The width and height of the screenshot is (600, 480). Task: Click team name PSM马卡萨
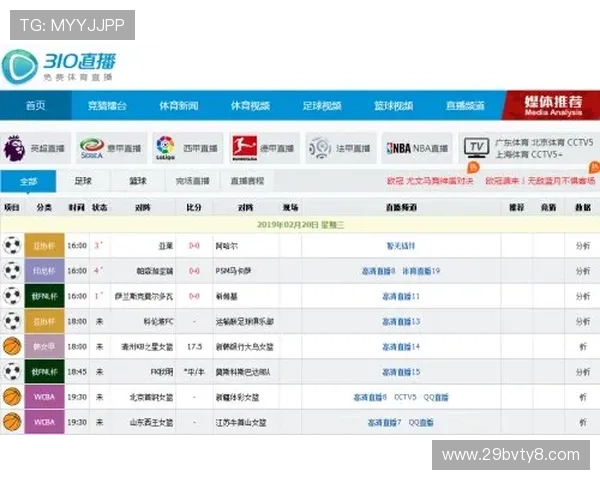point(233,271)
